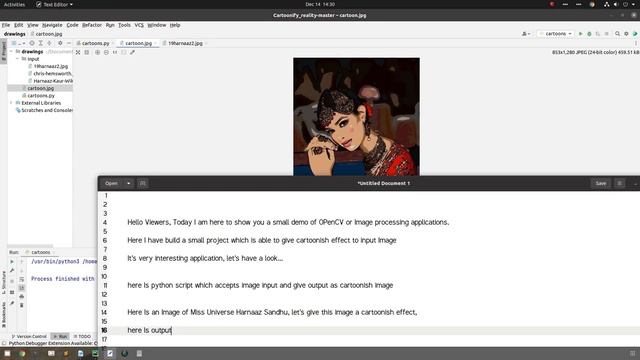Place cursor on line 4 of Text Editor document
Image resolution: width=640 pixels, height=360 pixels.
pyautogui.click(x=288, y=222)
